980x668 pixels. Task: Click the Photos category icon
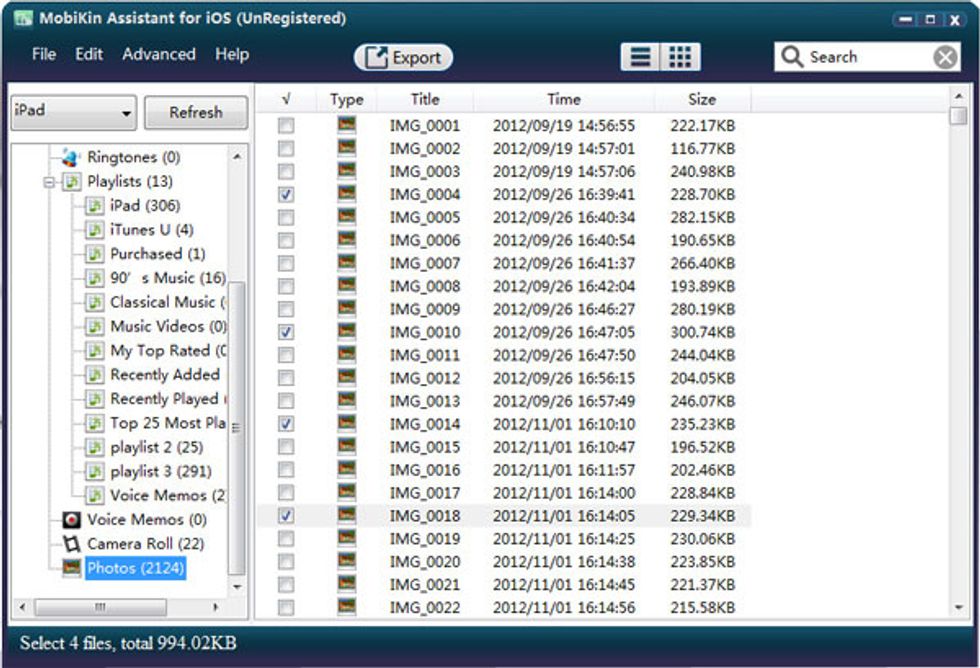pyautogui.click(x=72, y=568)
